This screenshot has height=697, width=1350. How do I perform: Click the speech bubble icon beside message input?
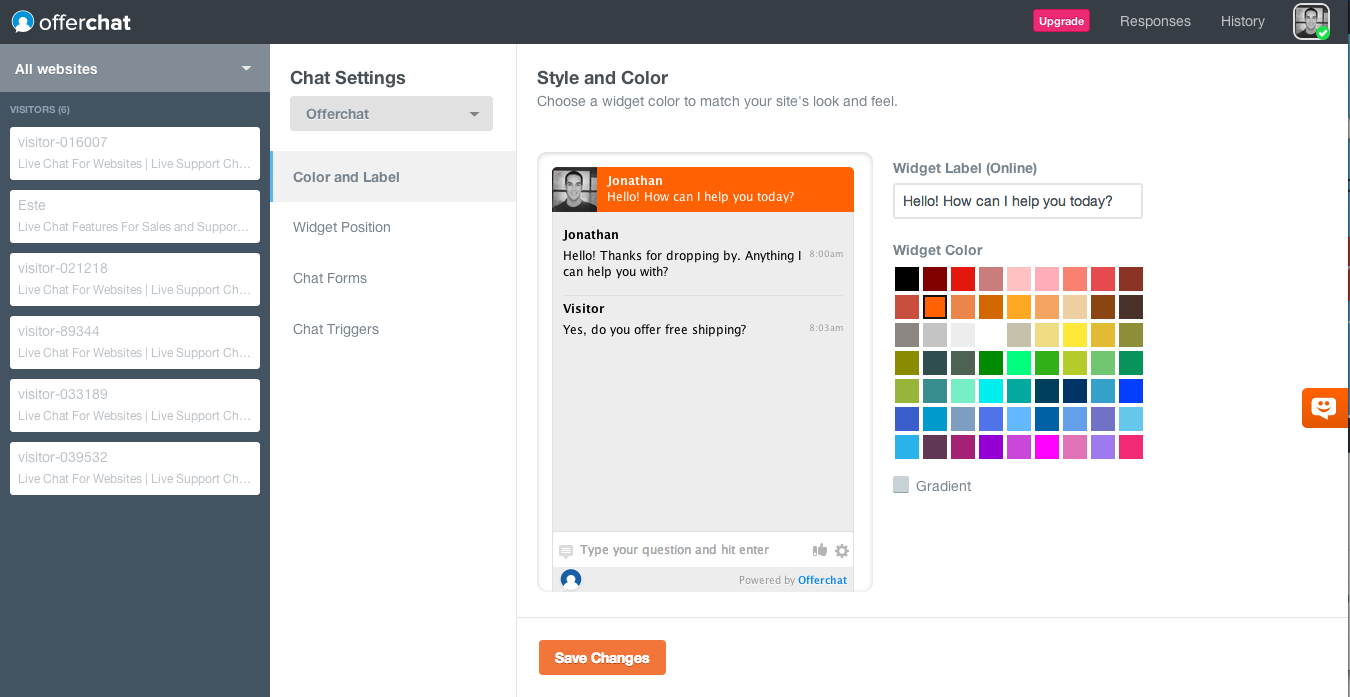[566, 551]
